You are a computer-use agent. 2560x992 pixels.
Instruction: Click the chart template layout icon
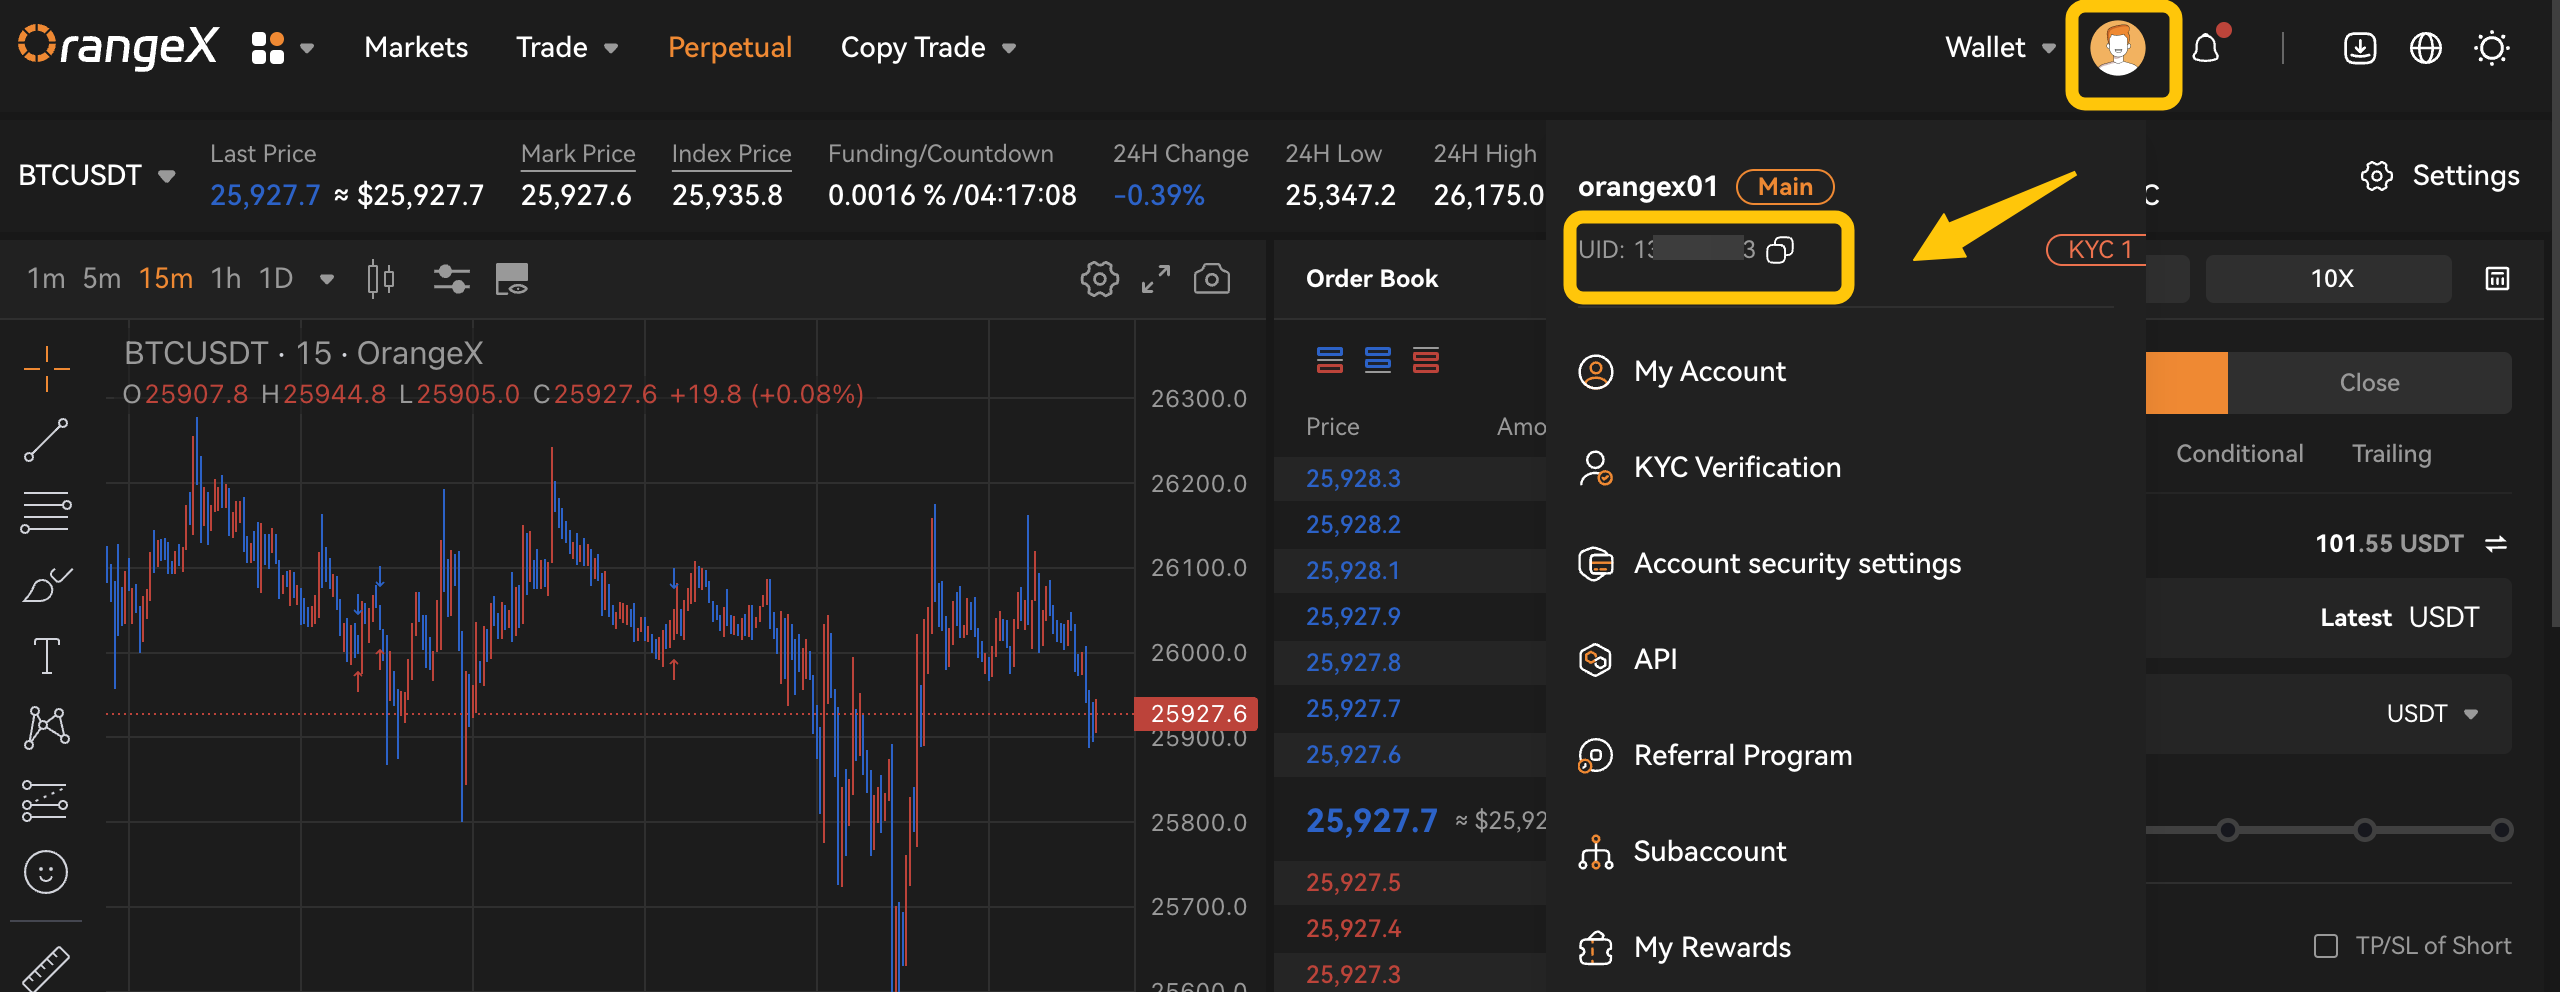[512, 278]
